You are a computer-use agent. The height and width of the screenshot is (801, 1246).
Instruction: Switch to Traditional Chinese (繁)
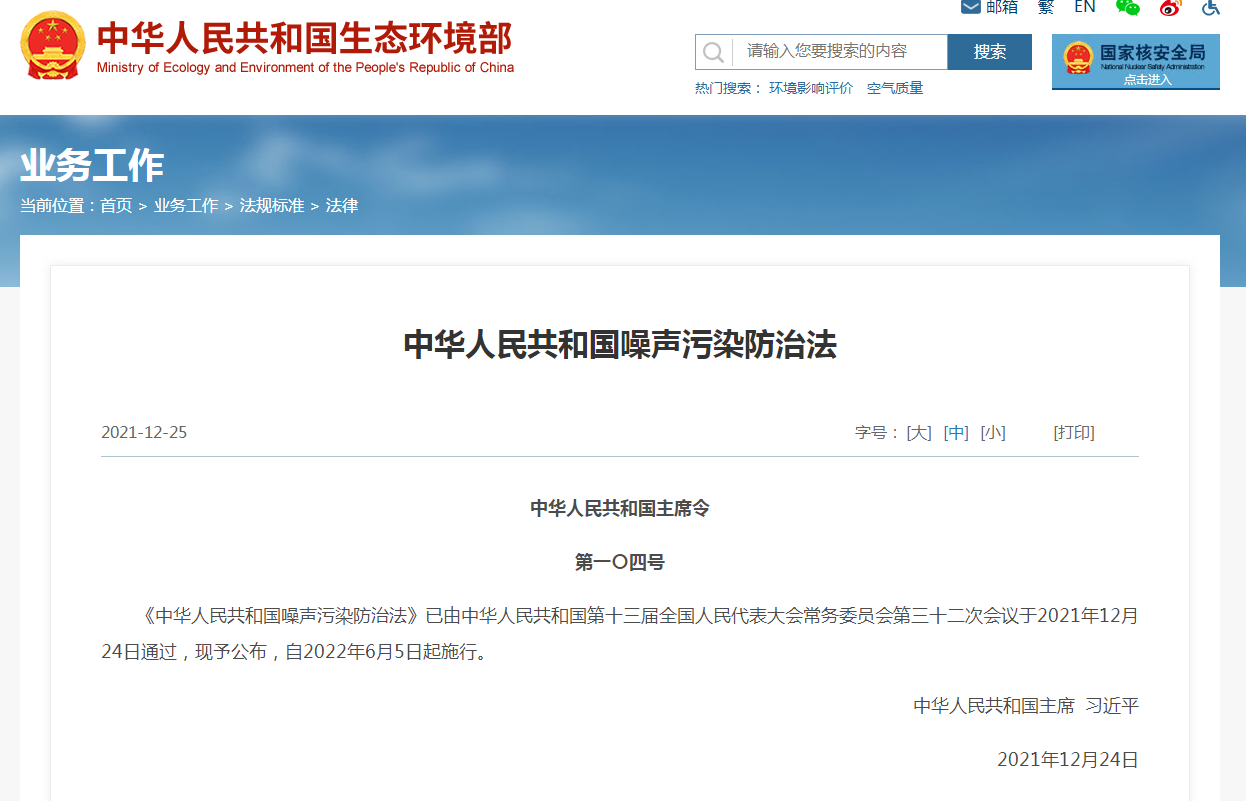(1046, 7)
